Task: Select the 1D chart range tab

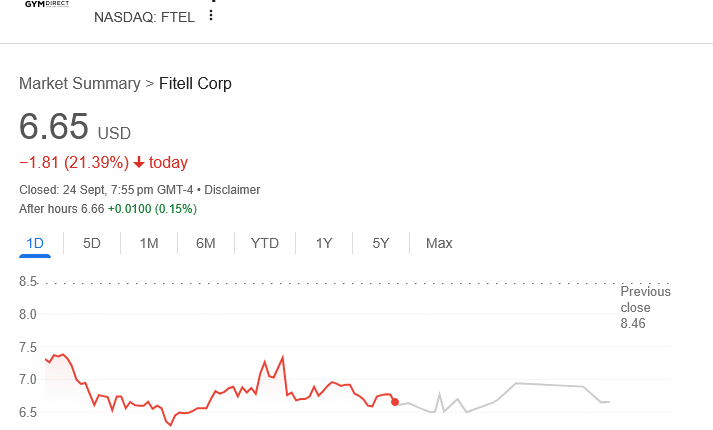Action: 35,243
